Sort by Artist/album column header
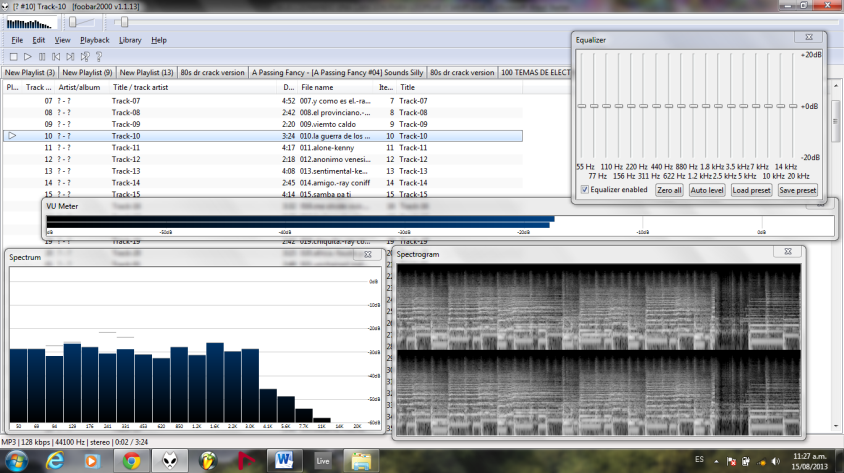The height and width of the screenshot is (473, 844). pyautogui.click(x=82, y=87)
